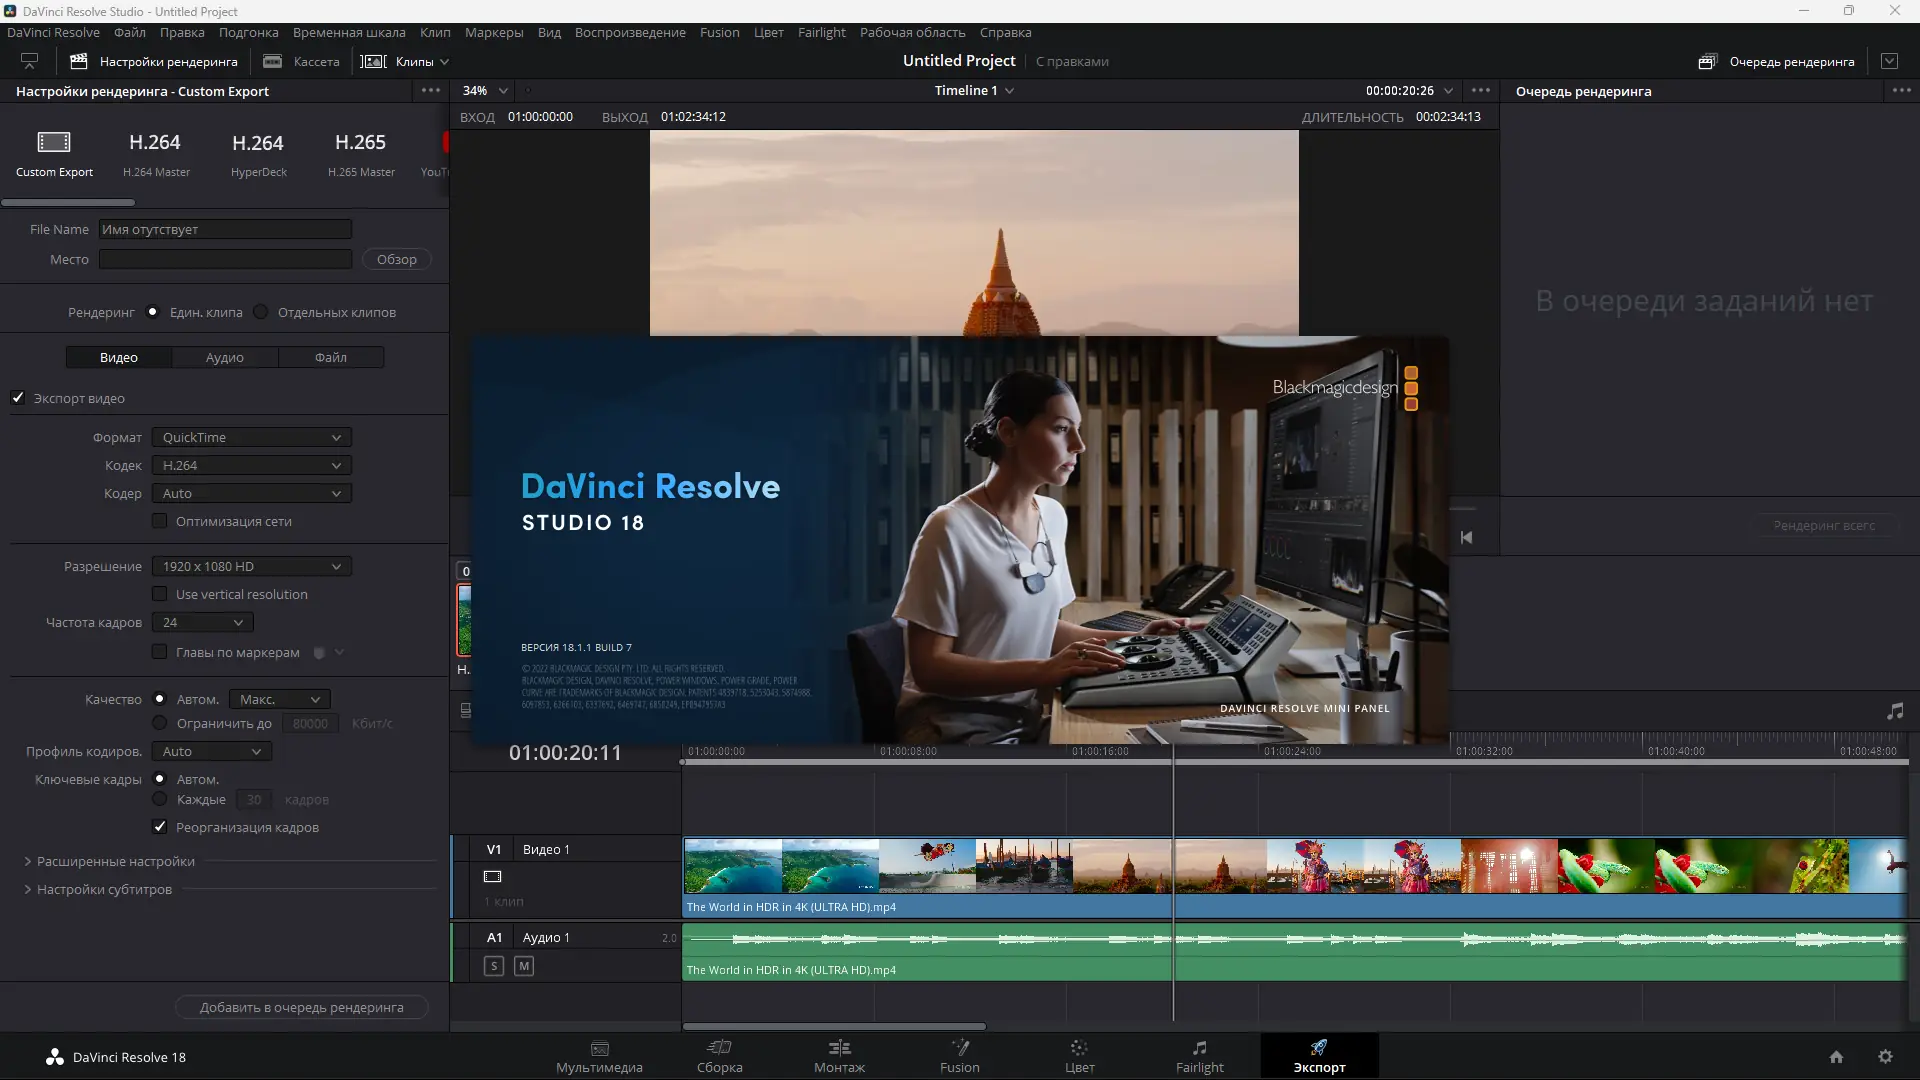The image size is (1920, 1080).
Task: Open the Формат QuickTime dropdown
Action: click(x=250, y=437)
